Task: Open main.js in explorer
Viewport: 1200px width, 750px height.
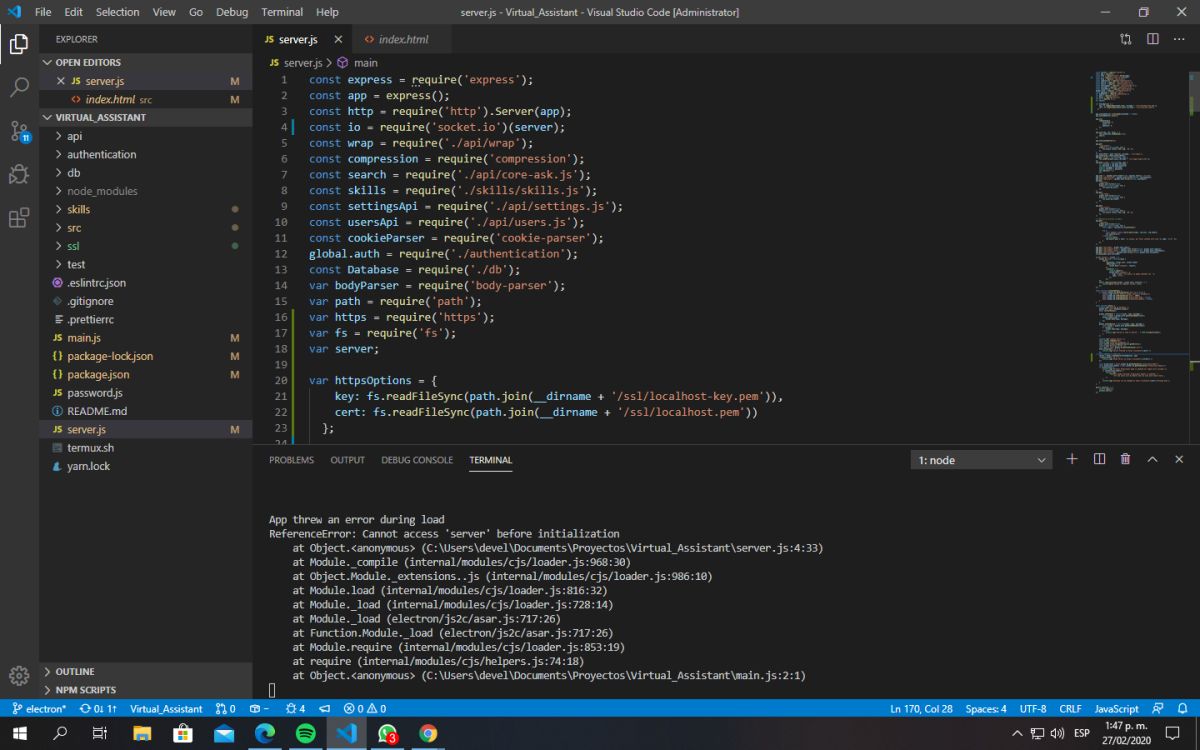Action: [x=145, y=338]
